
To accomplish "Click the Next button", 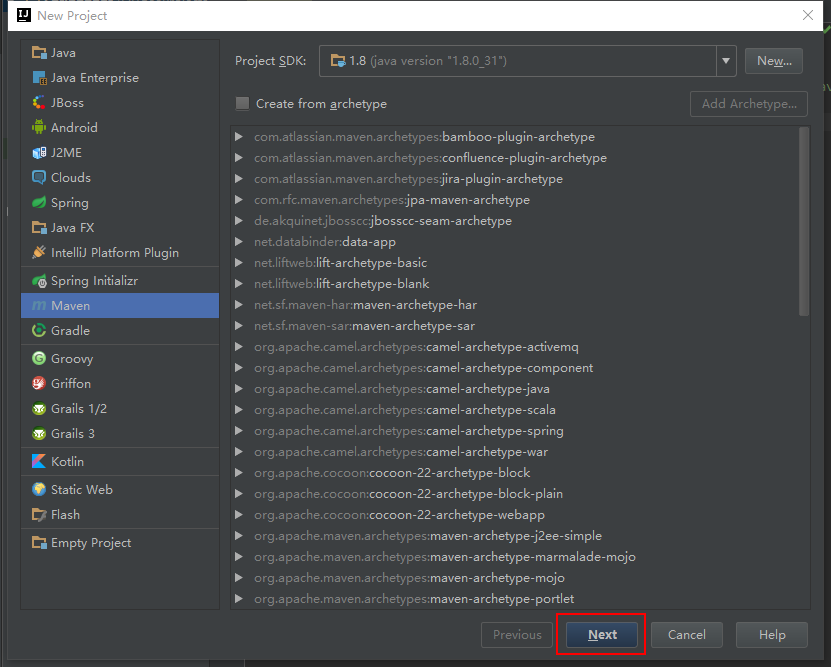I will [x=602, y=635].
